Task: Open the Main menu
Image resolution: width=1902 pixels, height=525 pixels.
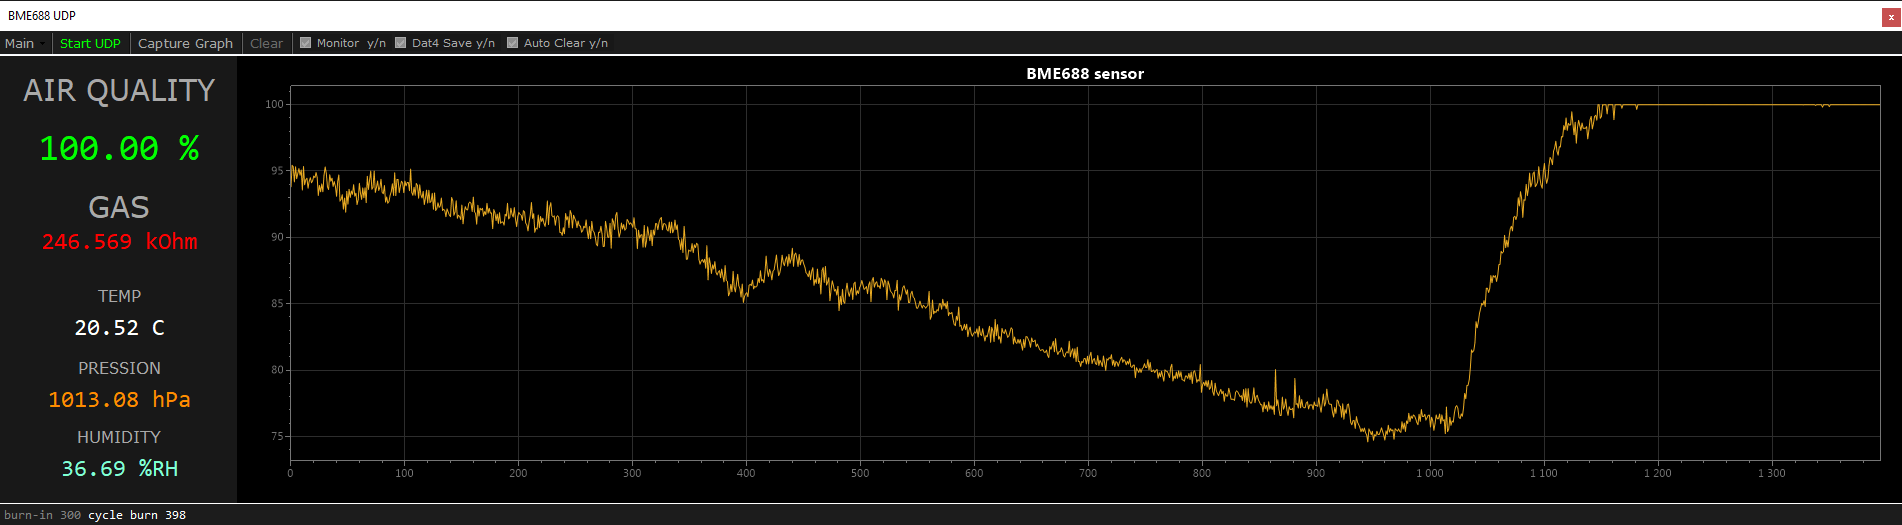Action: (x=19, y=43)
